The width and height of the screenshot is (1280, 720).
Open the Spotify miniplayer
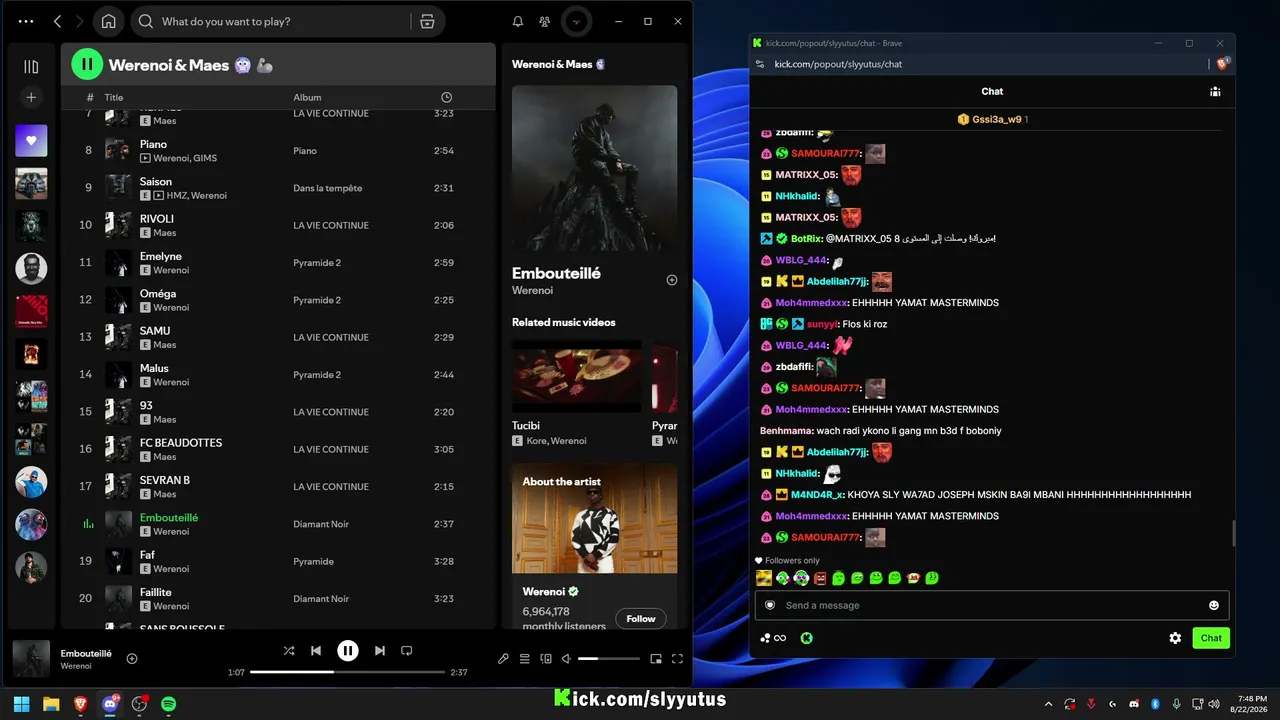point(656,659)
